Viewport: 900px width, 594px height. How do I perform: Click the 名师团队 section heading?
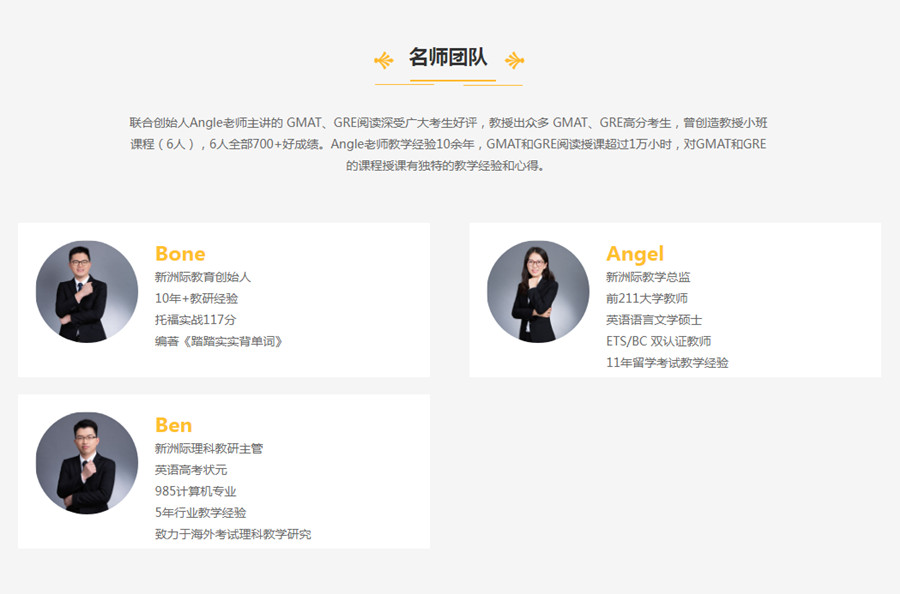pyautogui.click(x=448, y=58)
